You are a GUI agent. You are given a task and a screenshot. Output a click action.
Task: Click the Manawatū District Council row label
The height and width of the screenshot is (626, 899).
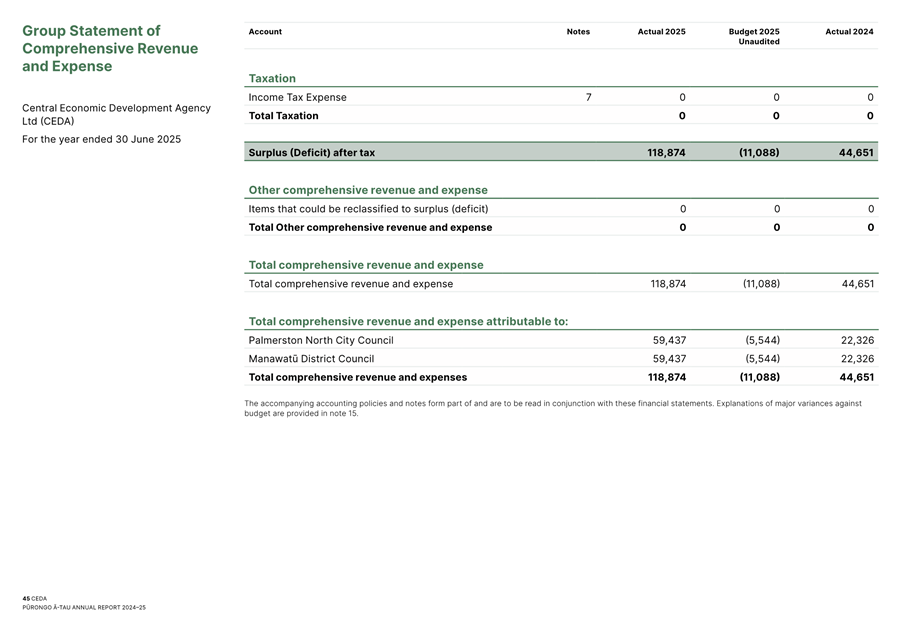tap(311, 359)
